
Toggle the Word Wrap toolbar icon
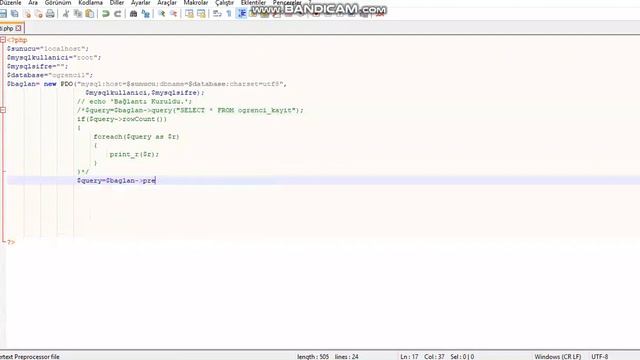click(217, 14)
